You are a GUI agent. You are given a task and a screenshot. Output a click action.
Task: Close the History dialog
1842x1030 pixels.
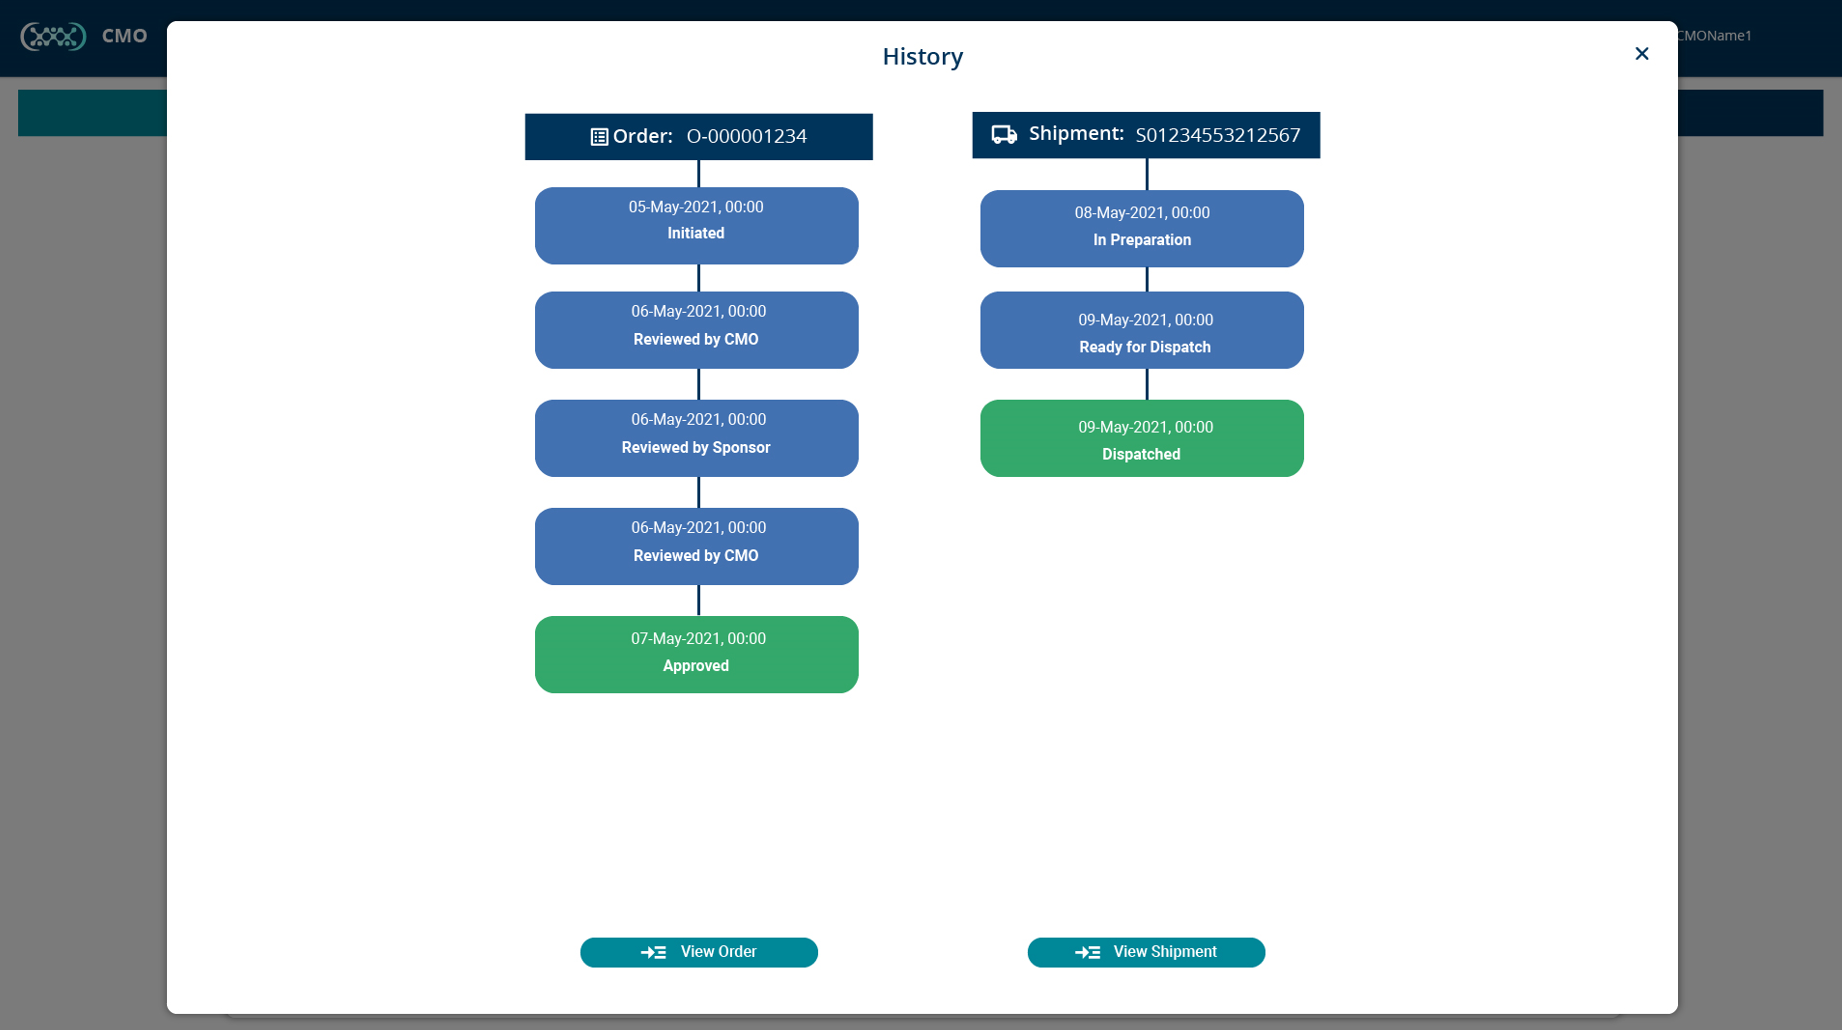[x=1641, y=54]
